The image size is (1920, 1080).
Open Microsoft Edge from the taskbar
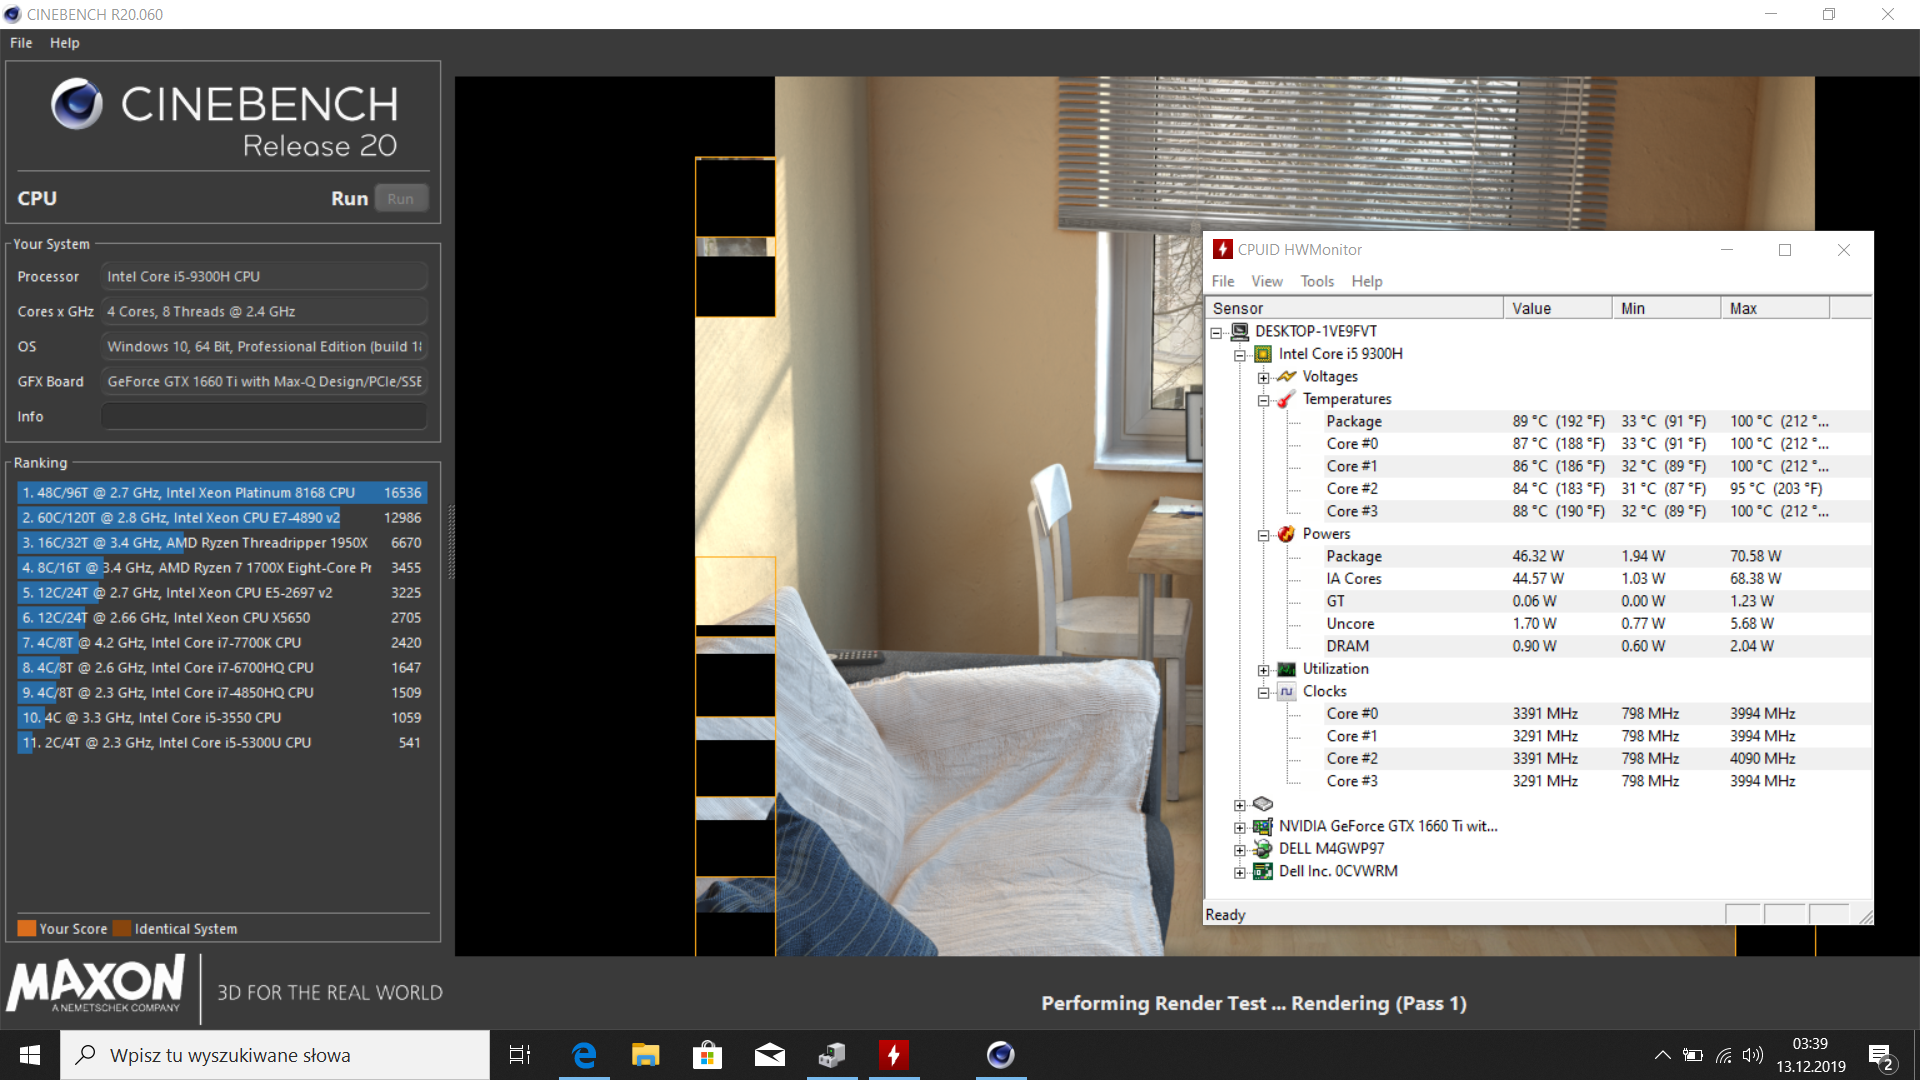584,1055
